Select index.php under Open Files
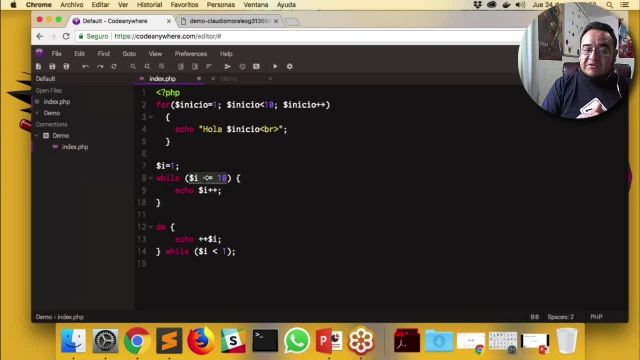The width and height of the screenshot is (640, 360). (x=57, y=102)
